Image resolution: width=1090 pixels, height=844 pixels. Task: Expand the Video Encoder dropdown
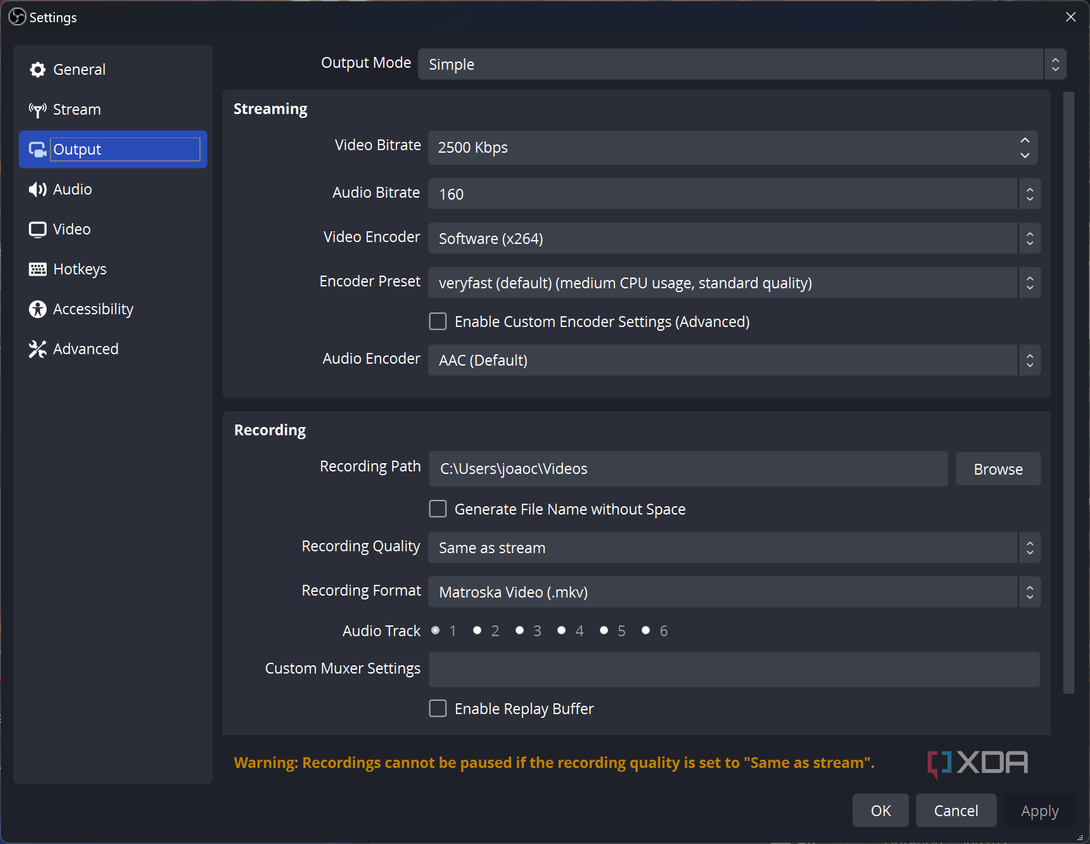coord(734,238)
